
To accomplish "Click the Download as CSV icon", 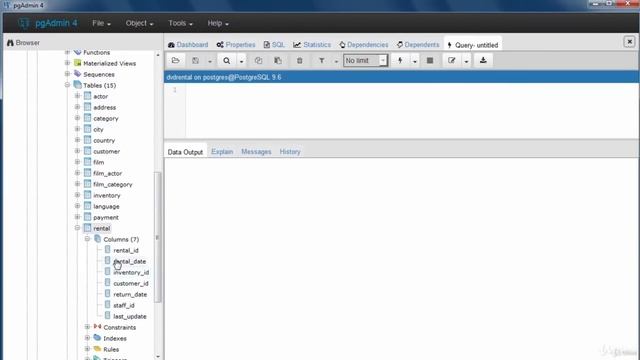I will pyautogui.click(x=483, y=61).
